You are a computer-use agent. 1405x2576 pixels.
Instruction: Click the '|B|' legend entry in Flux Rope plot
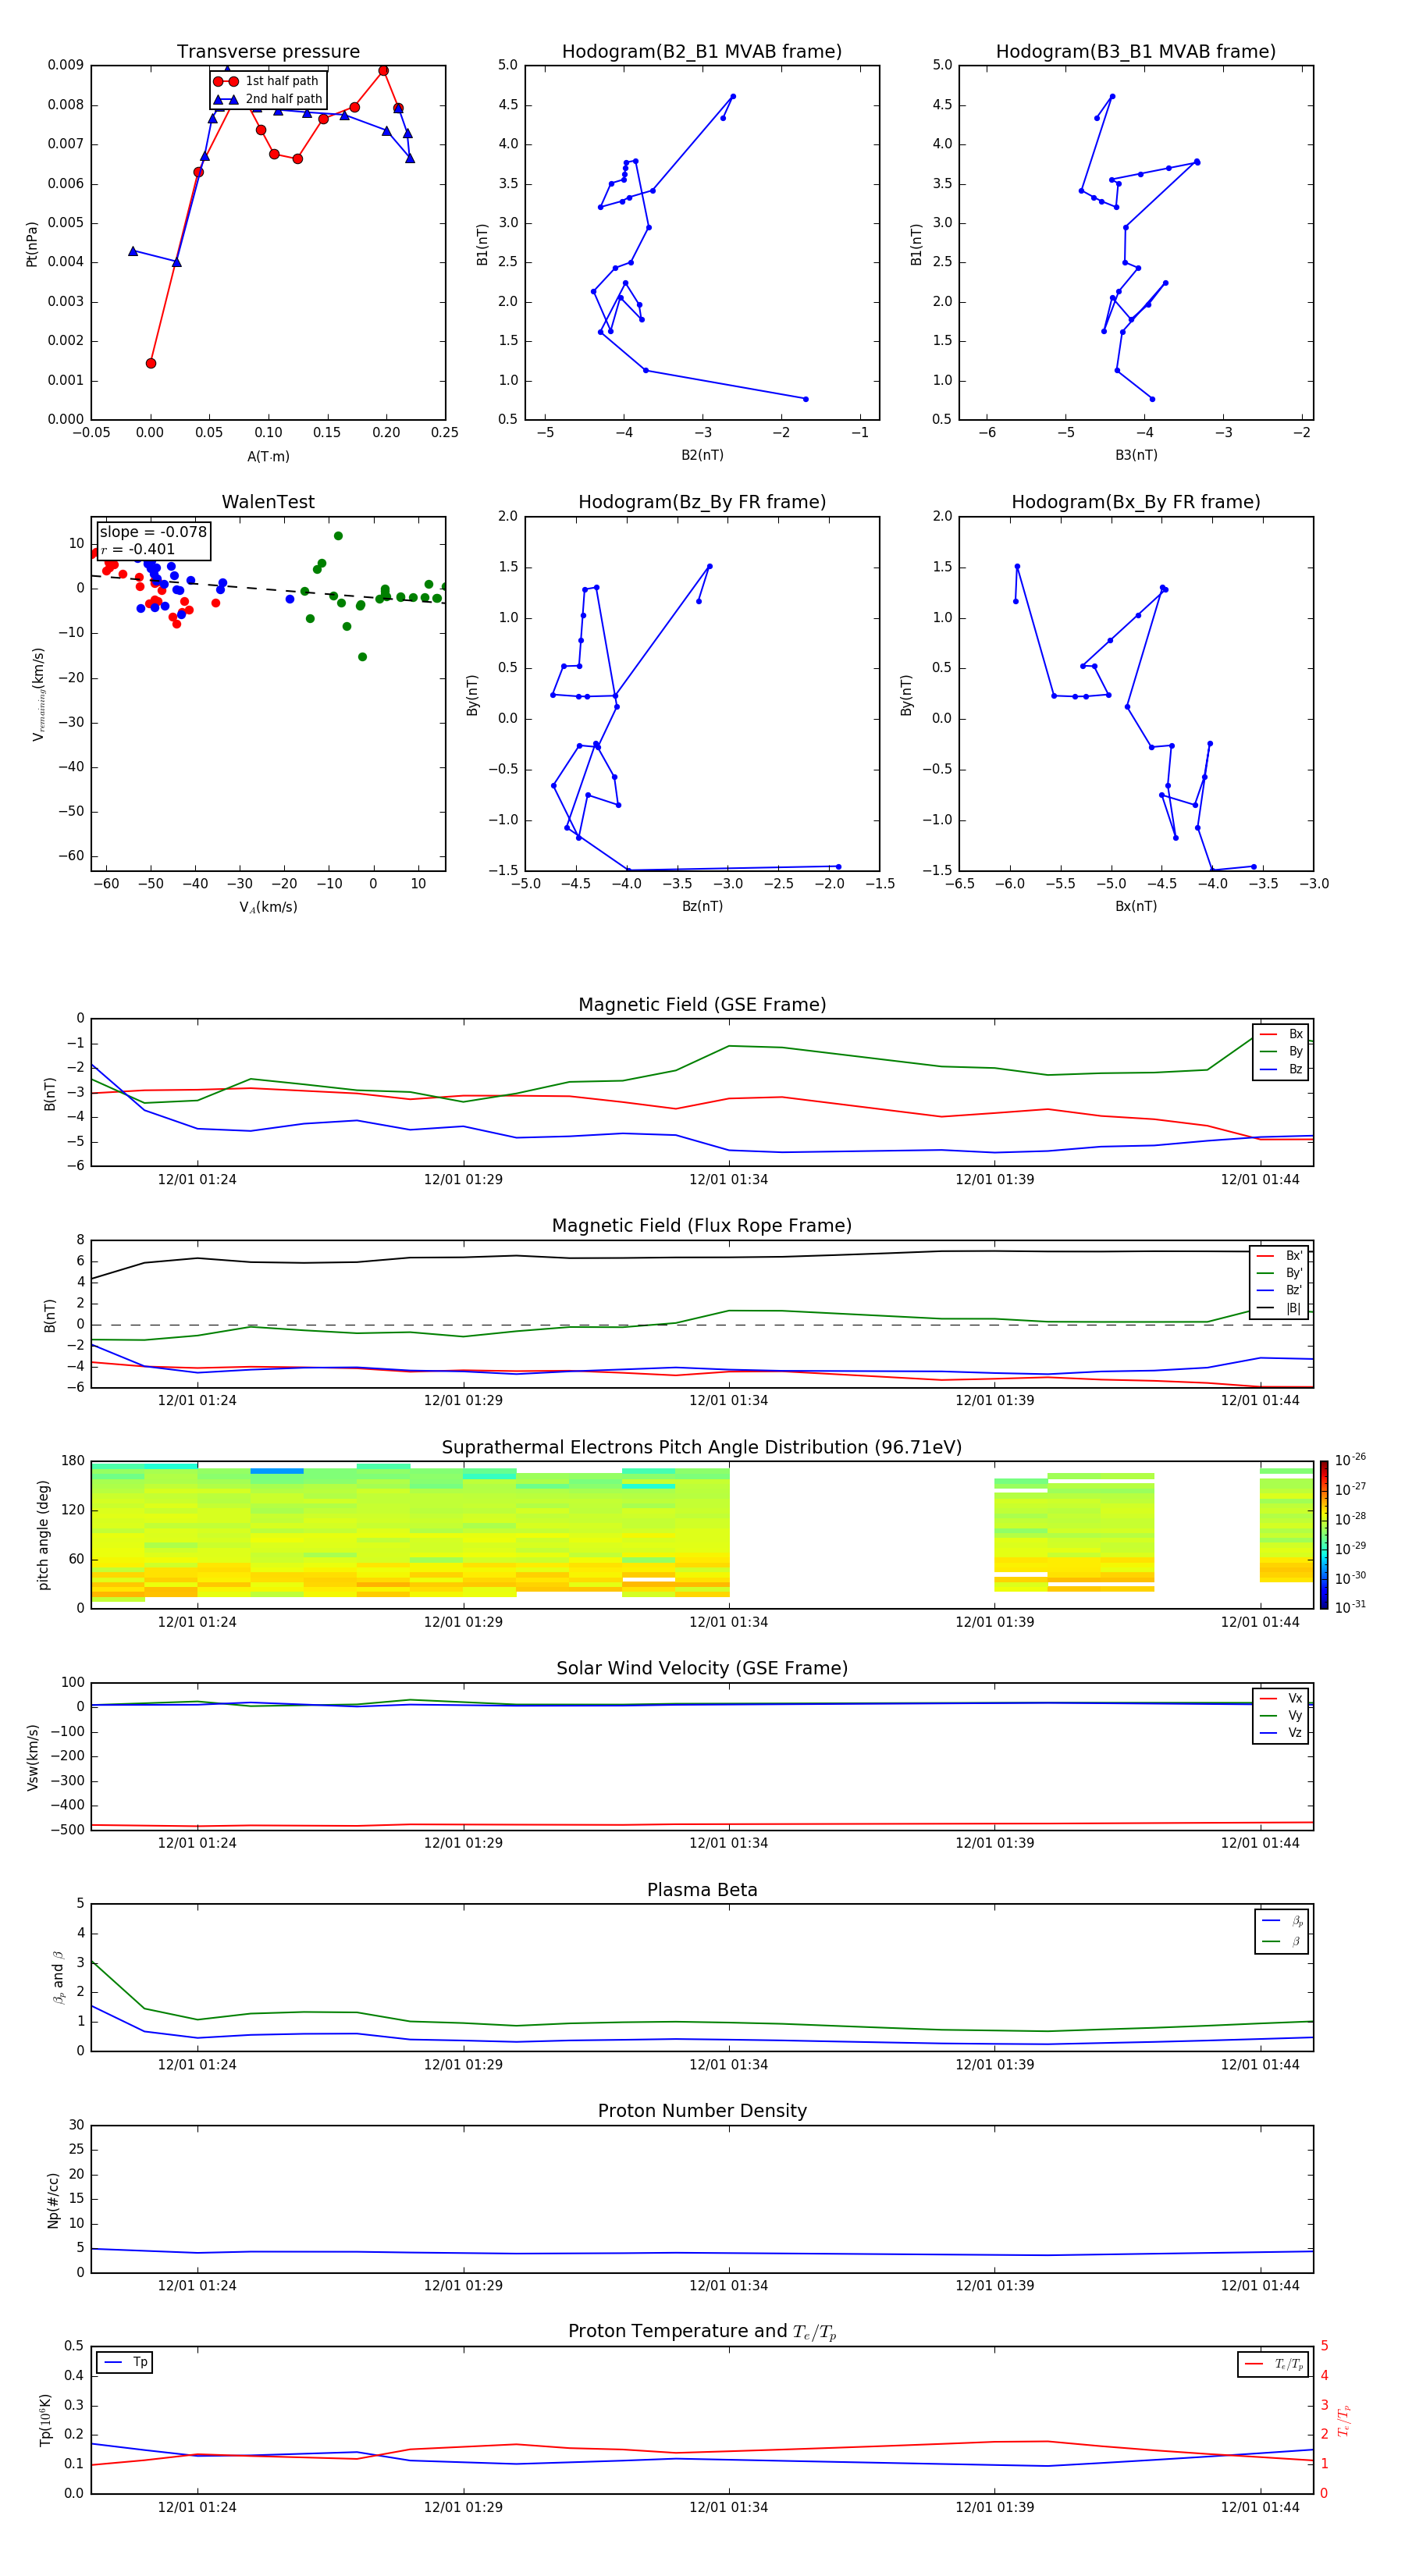[x=1280, y=1309]
